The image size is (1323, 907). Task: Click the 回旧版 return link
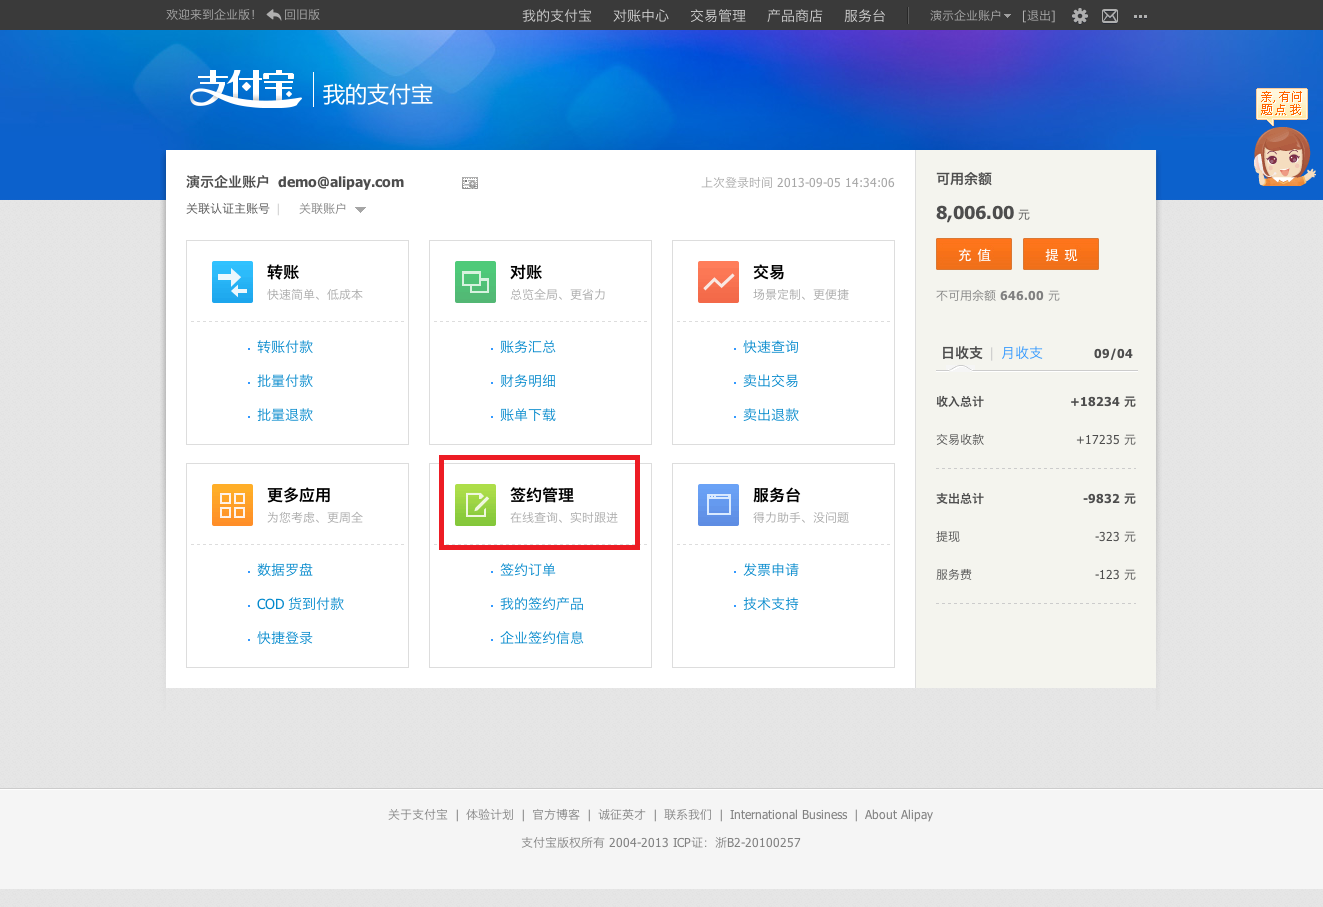point(294,15)
